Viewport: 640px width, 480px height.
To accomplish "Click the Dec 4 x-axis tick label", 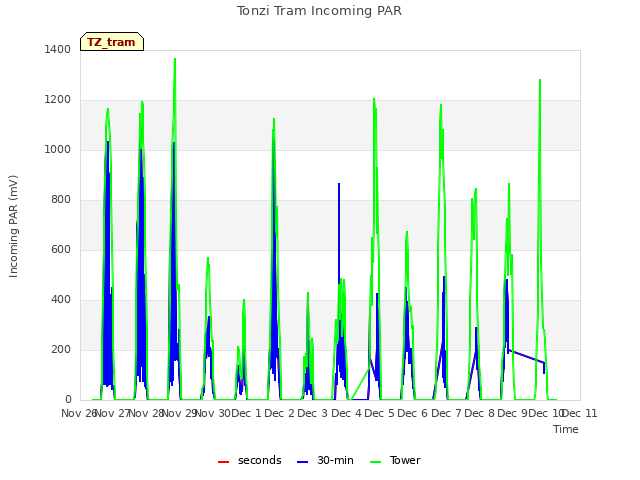I will tap(346, 413).
